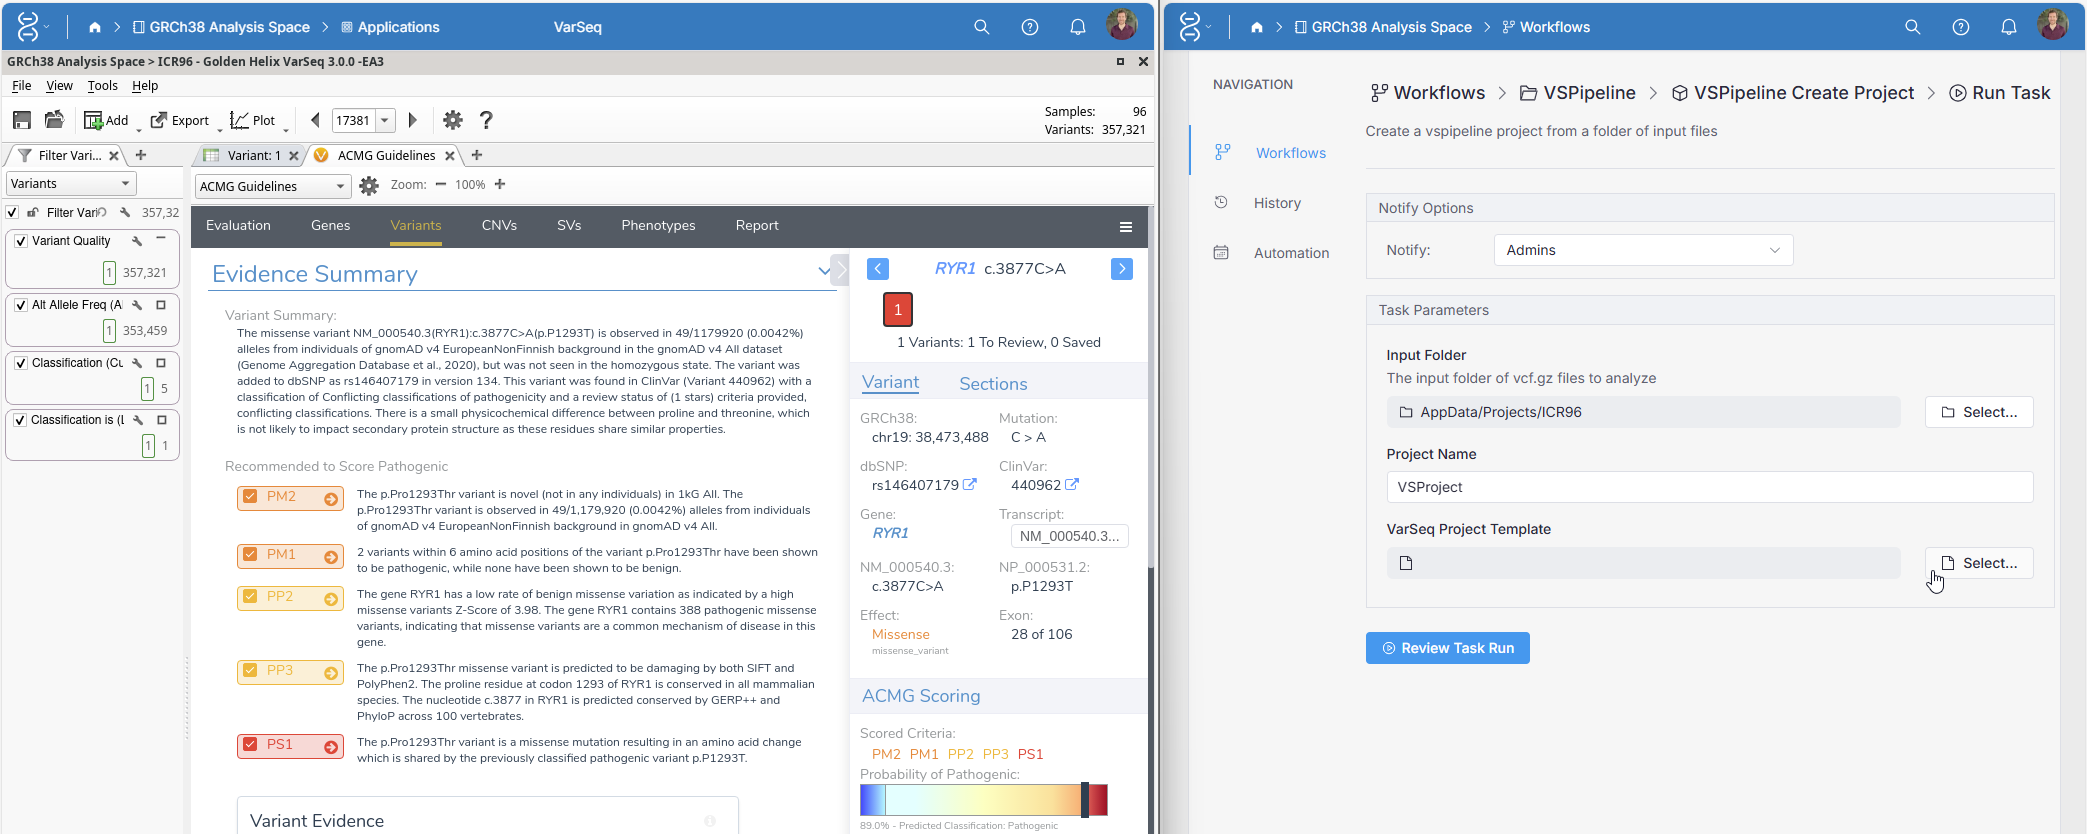Image resolution: width=2087 pixels, height=834 pixels.
Task: Switch to the Genes tab
Action: click(330, 226)
